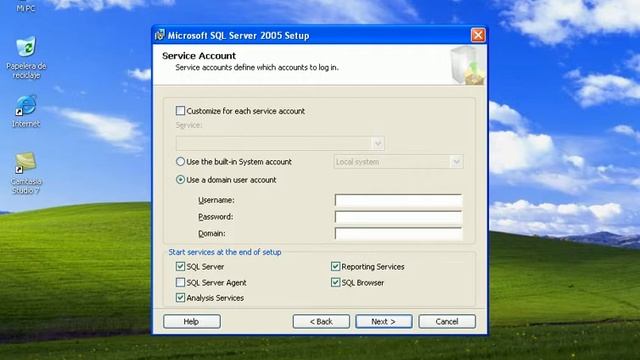This screenshot has width=640, height=360.
Task: Click the Domain input field
Action: (x=398, y=233)
